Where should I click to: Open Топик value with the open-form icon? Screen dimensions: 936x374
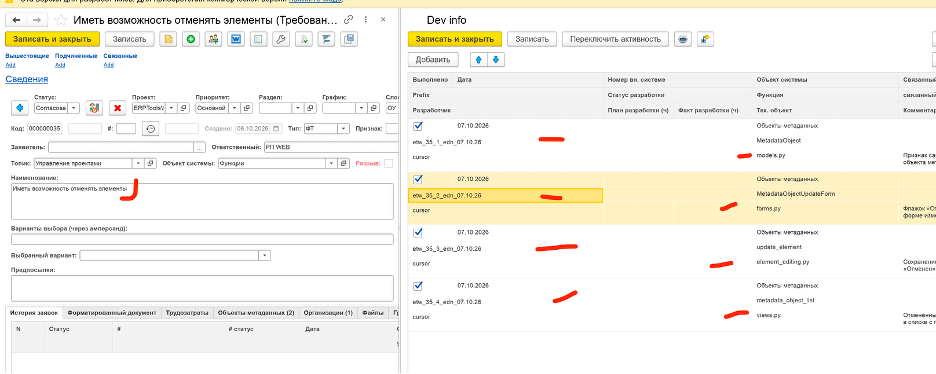click(x=151, y=163)
